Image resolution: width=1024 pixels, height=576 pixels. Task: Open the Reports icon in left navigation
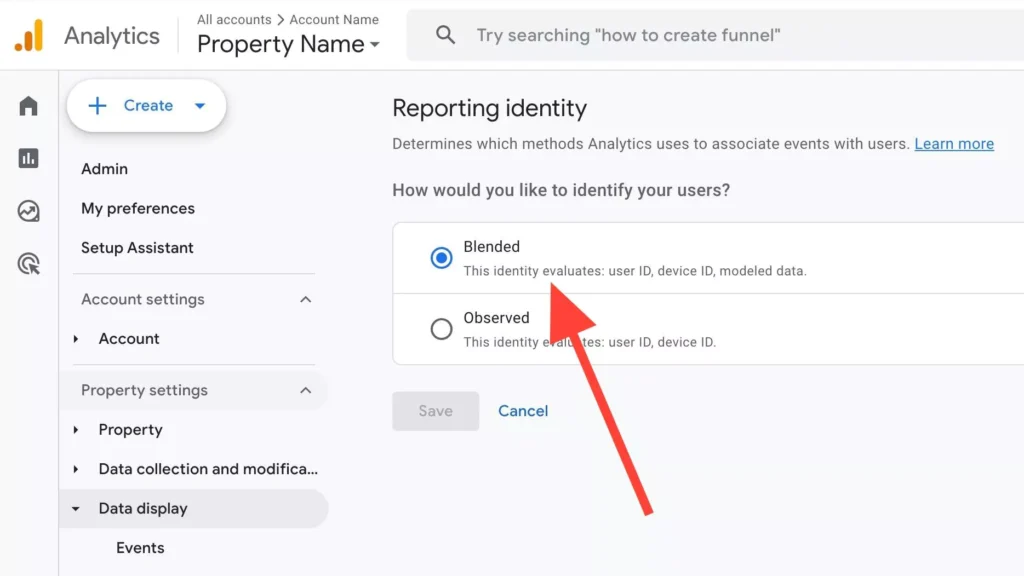pos(27,158)
